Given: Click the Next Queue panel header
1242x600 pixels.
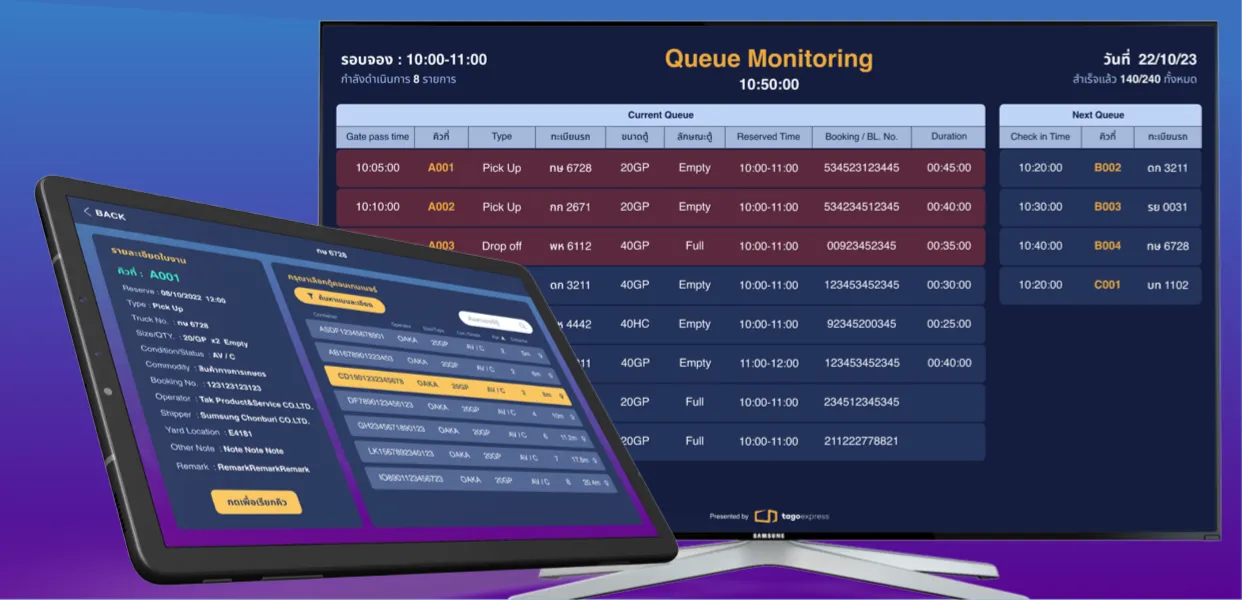Looking at the screenshot, I should pos(1099,115).
